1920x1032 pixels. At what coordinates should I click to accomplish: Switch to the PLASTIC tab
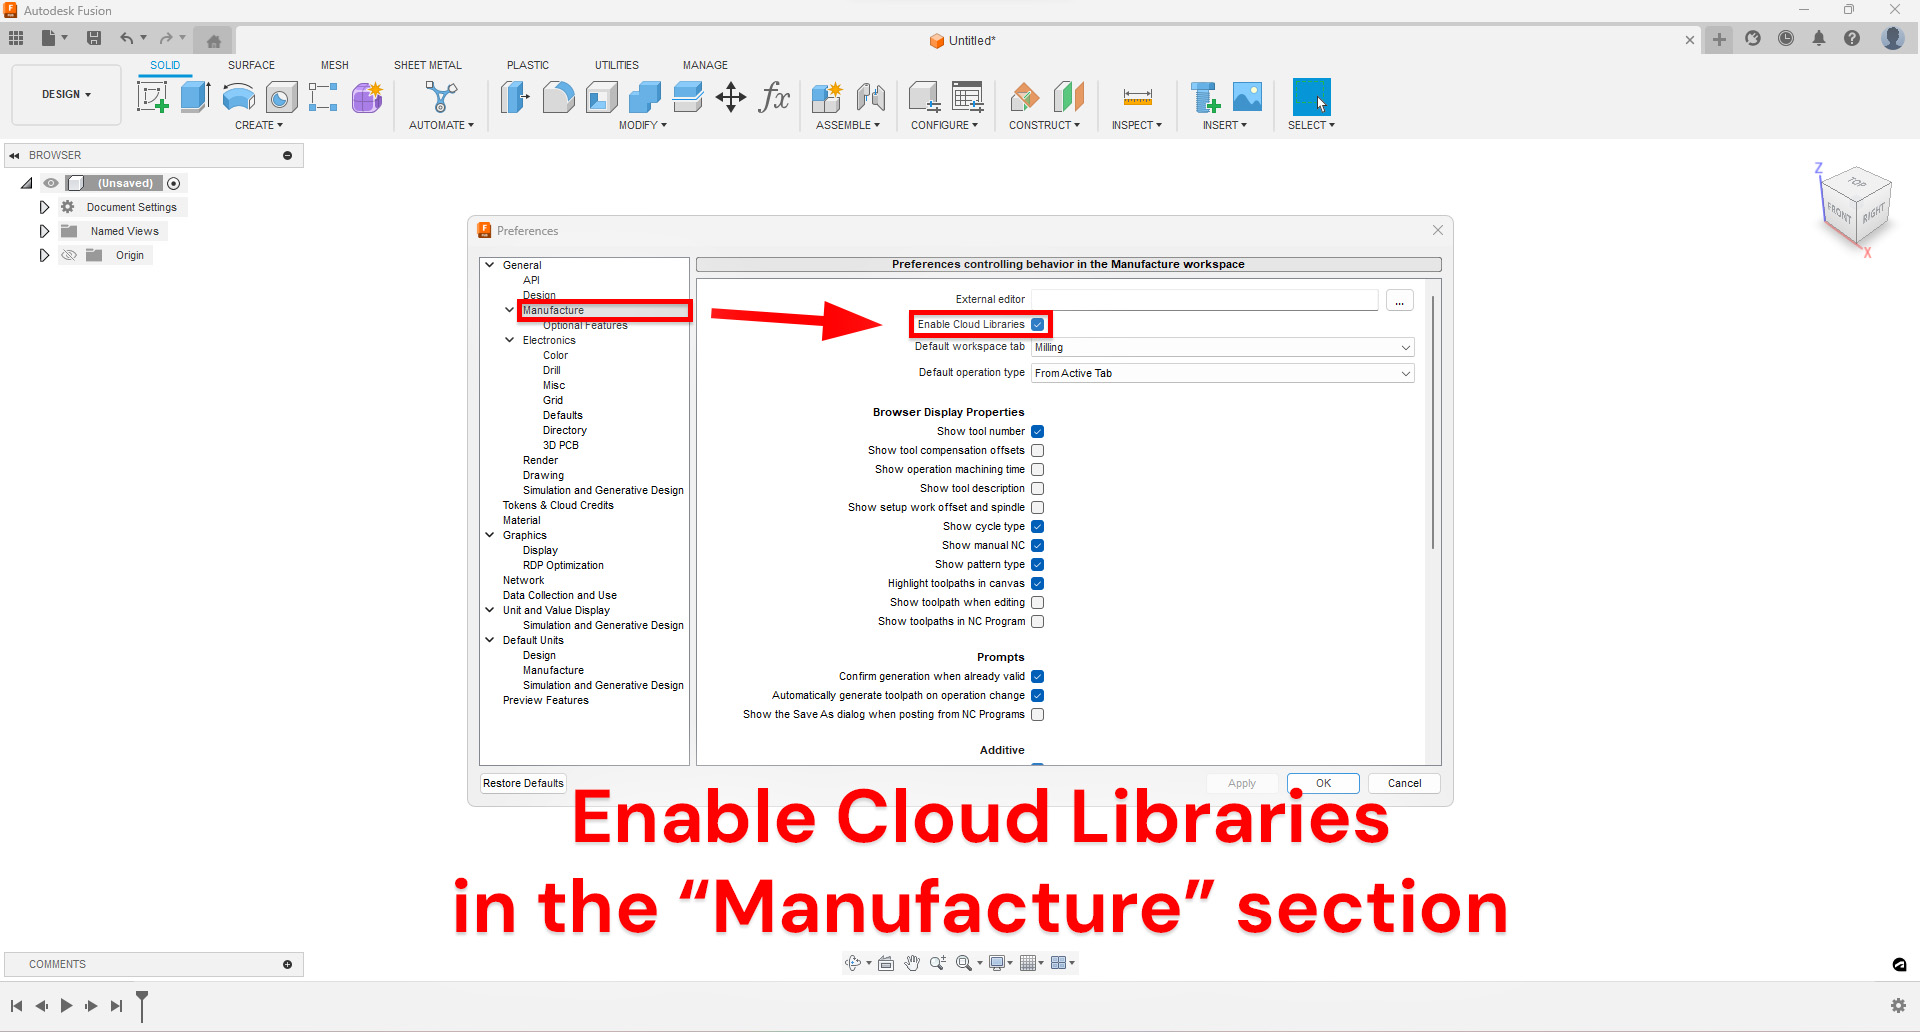(528, 65)
